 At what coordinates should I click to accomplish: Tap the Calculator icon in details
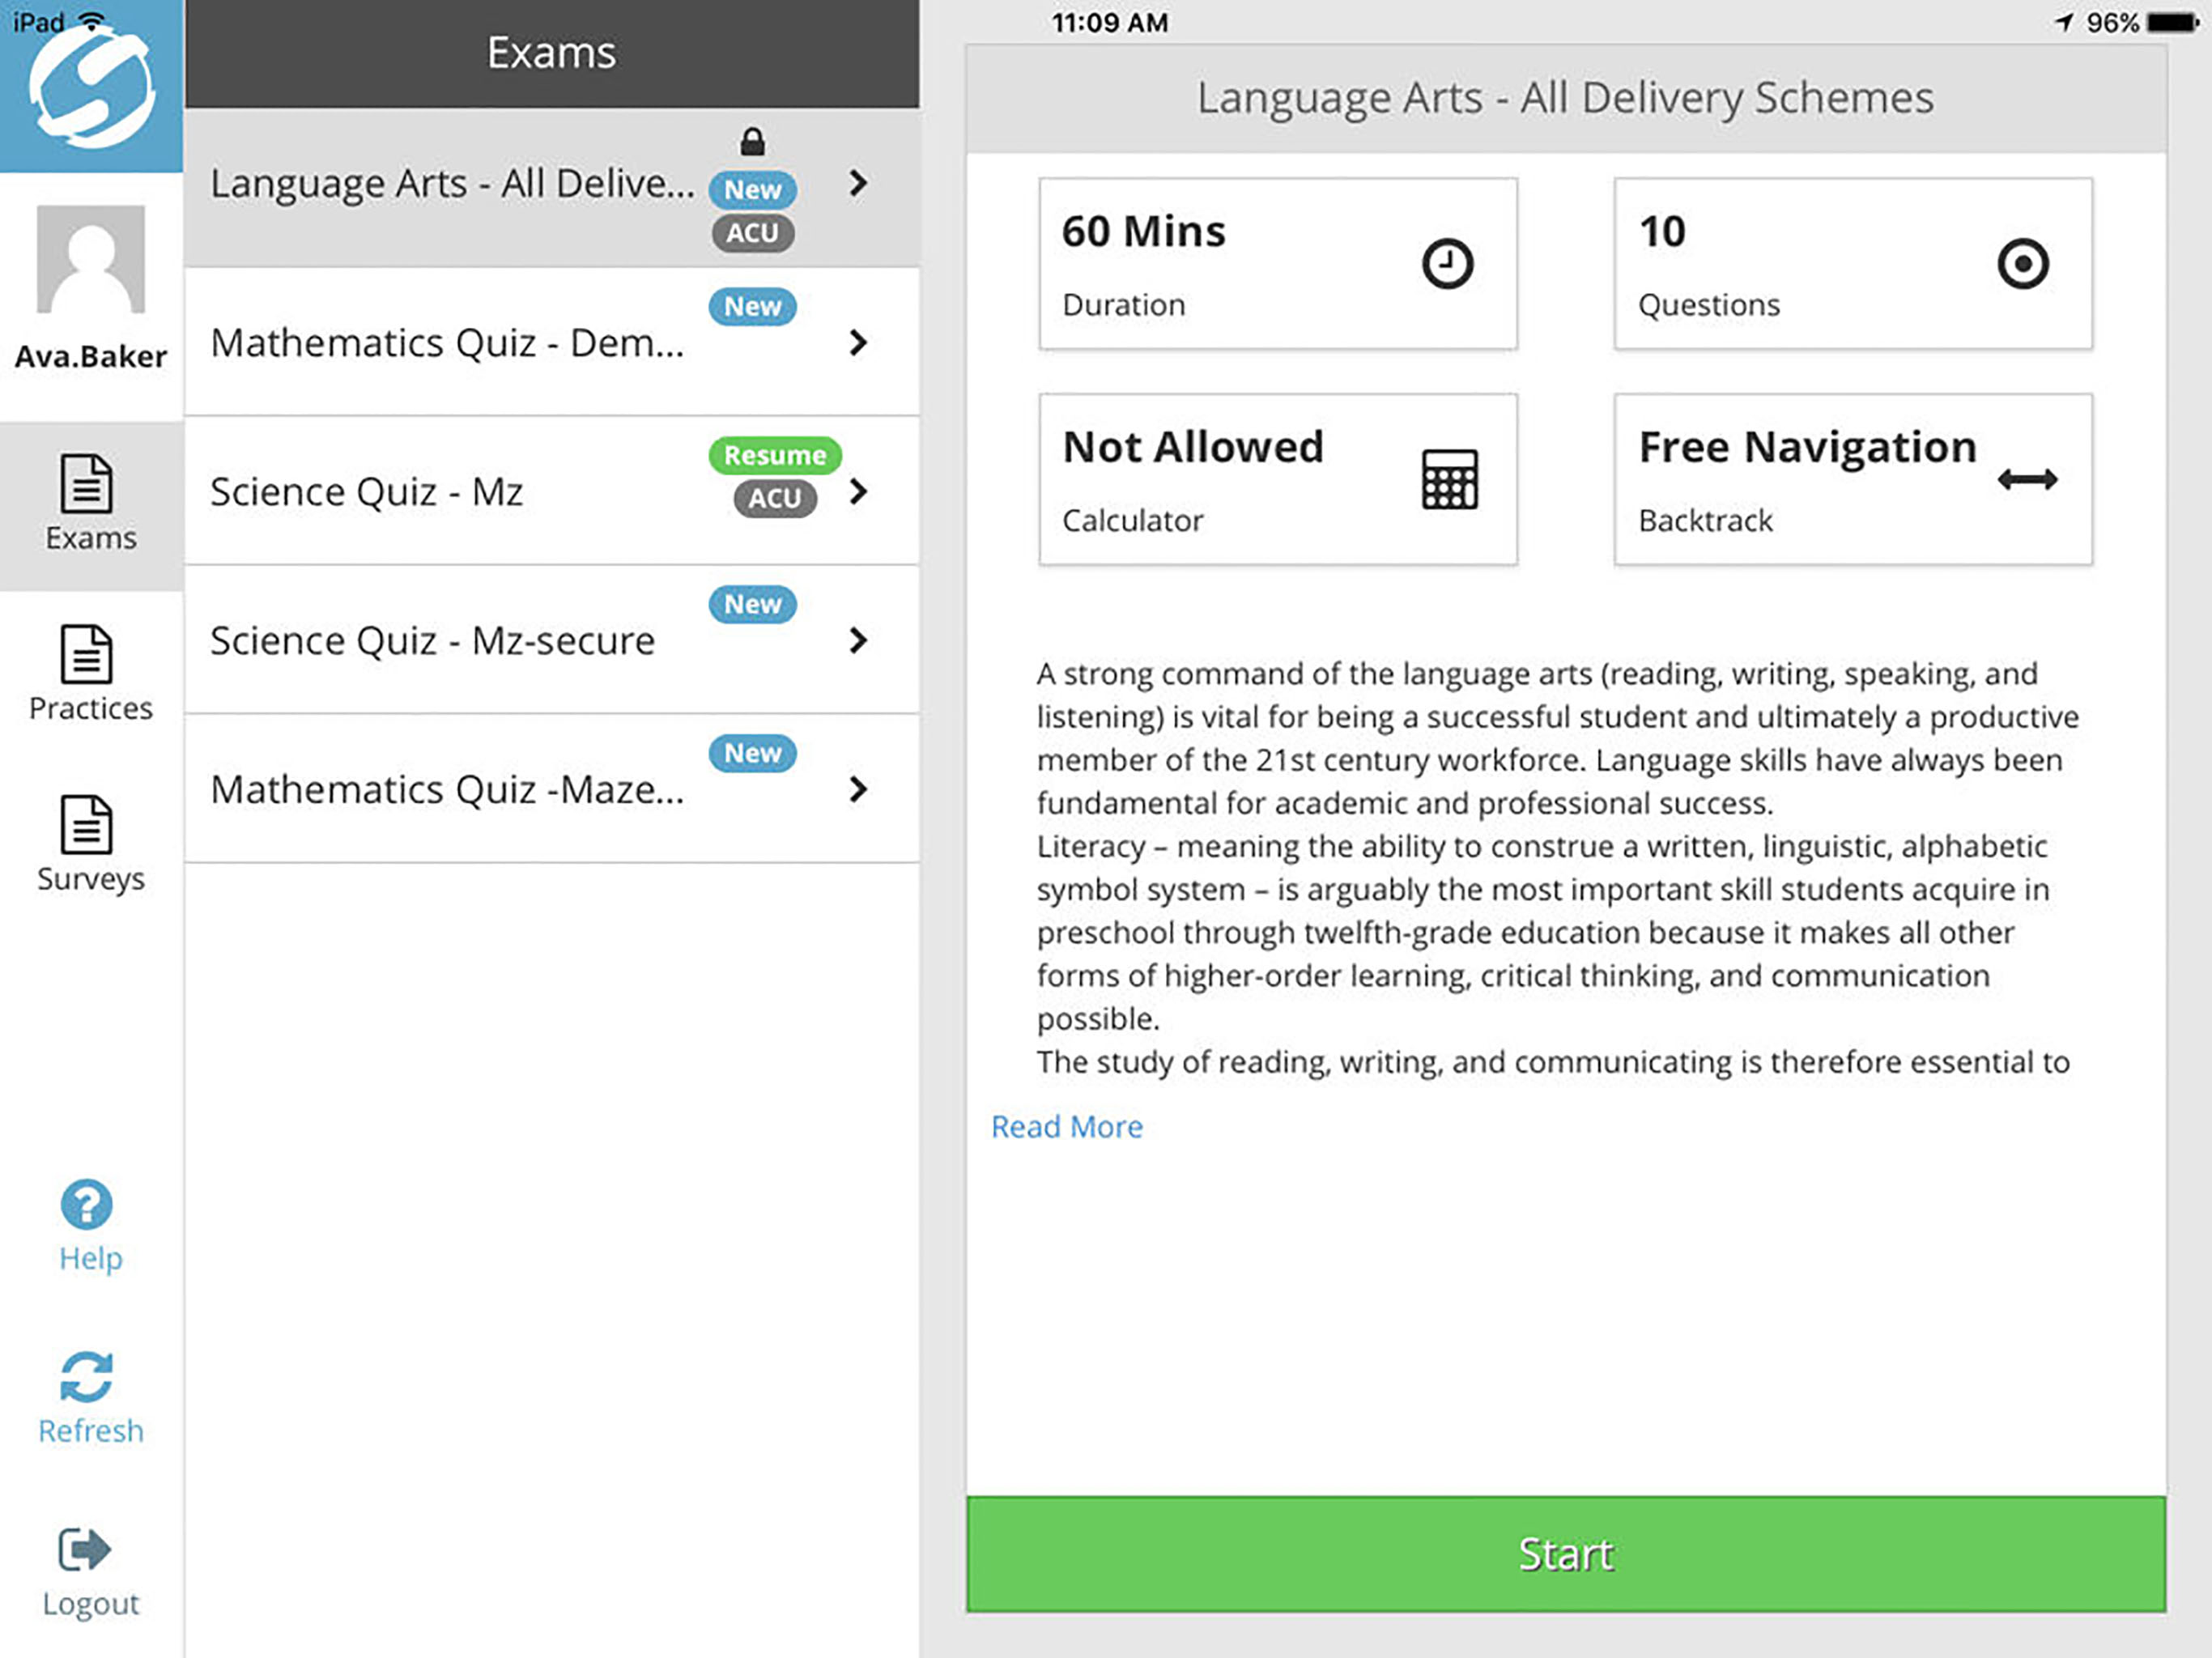[1449, 479]
